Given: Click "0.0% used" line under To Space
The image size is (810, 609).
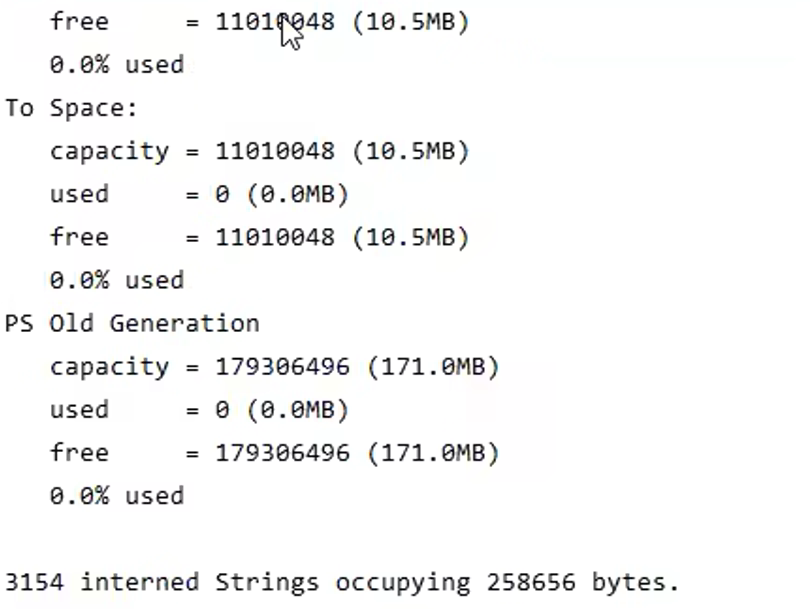Looking at the screenshot, I should click(117, 280).
